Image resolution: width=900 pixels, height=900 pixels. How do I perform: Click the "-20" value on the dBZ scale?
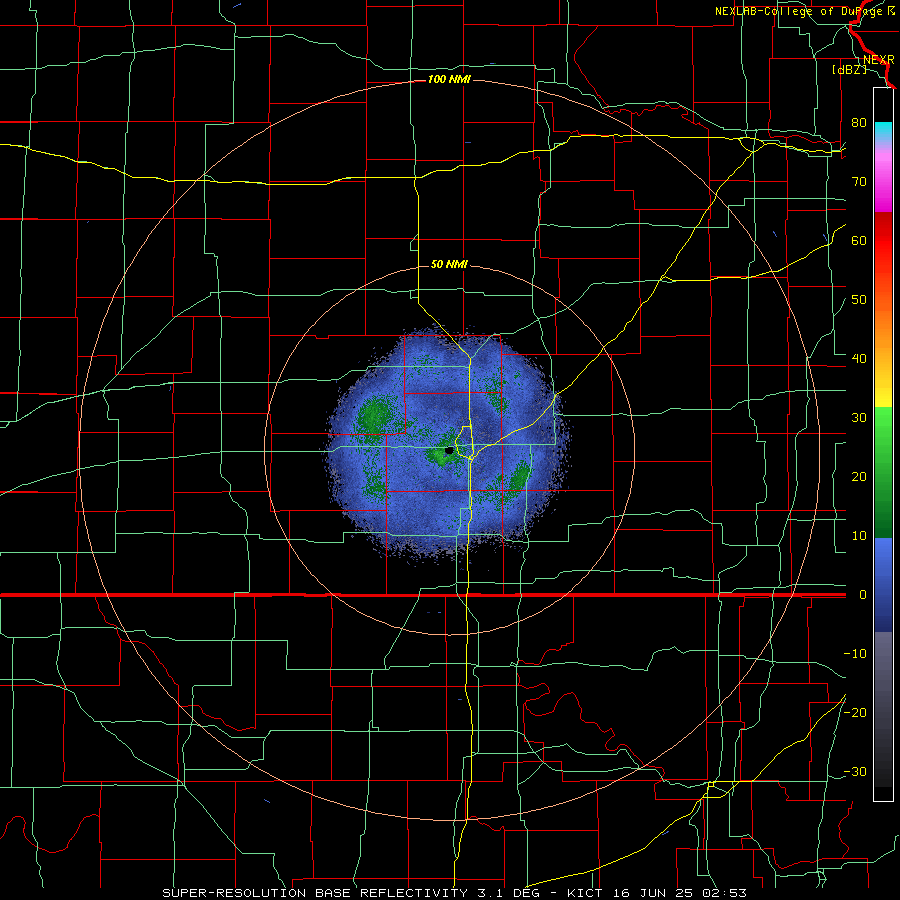855,712
